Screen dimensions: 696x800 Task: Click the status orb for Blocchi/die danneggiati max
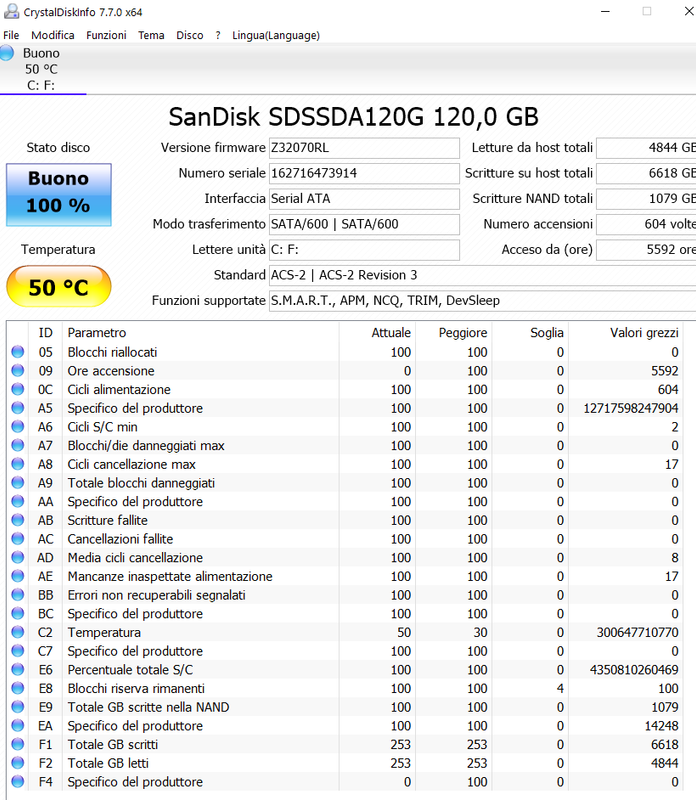(x=18, y=445)
